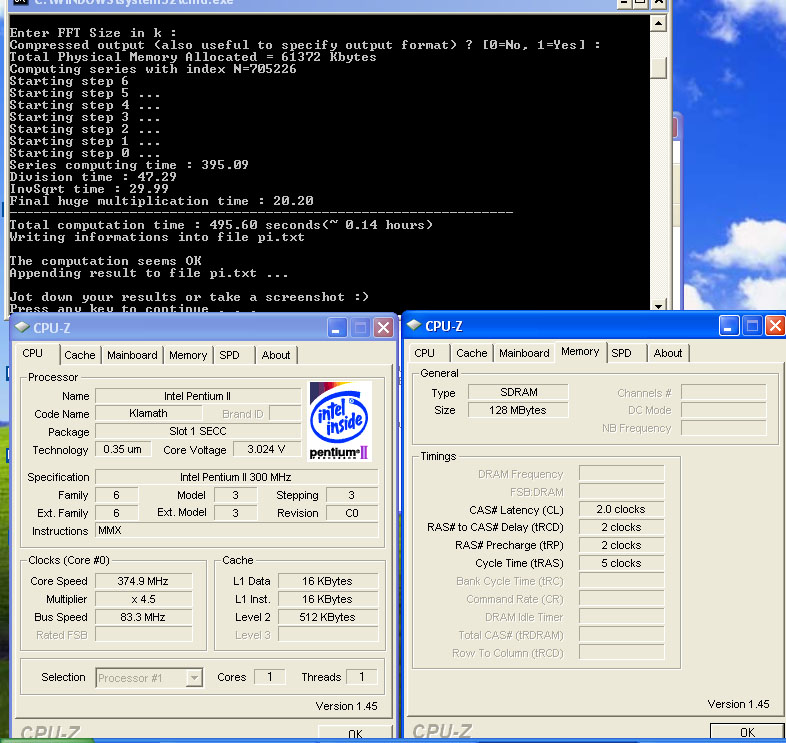Select RAS# Precharge value '2 clocks'
Screen dimensions: 786x743
622,545
